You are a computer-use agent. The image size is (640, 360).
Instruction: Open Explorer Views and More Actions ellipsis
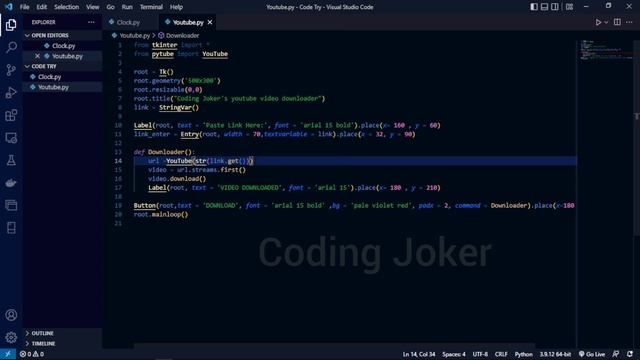91,22
